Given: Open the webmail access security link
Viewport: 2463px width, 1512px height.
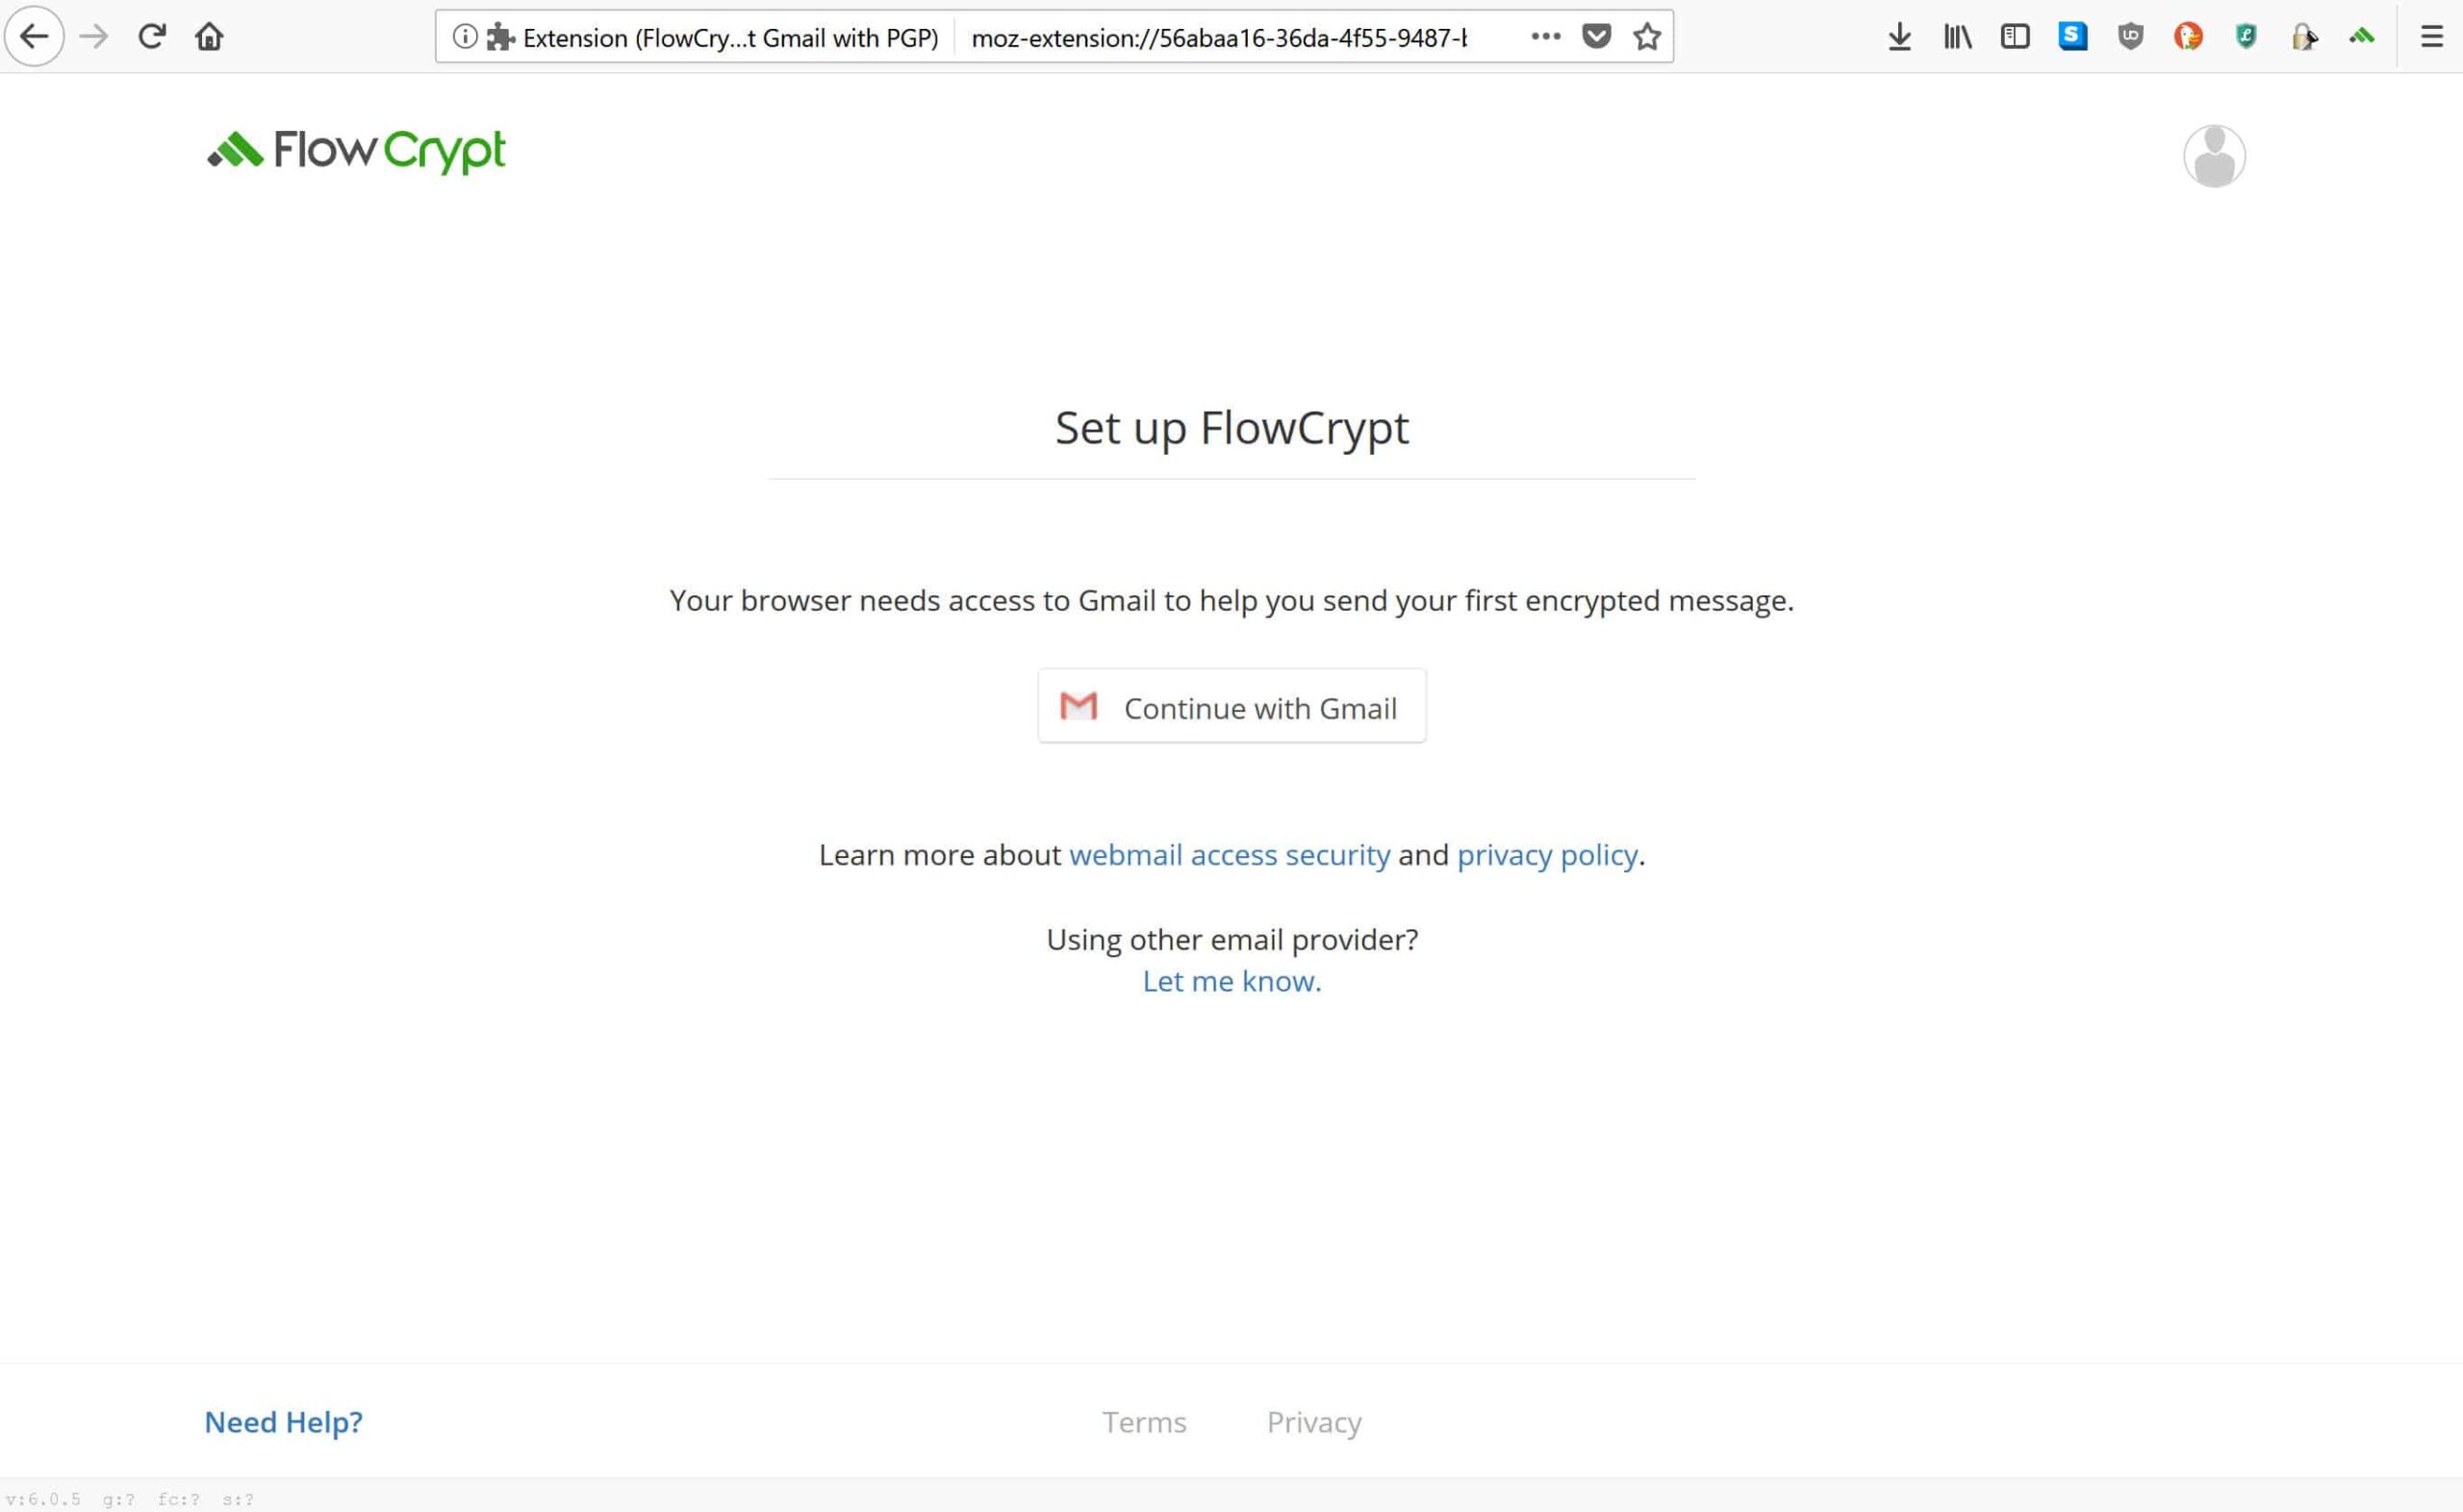Looking at the screenshot, I should [1229, 855].
